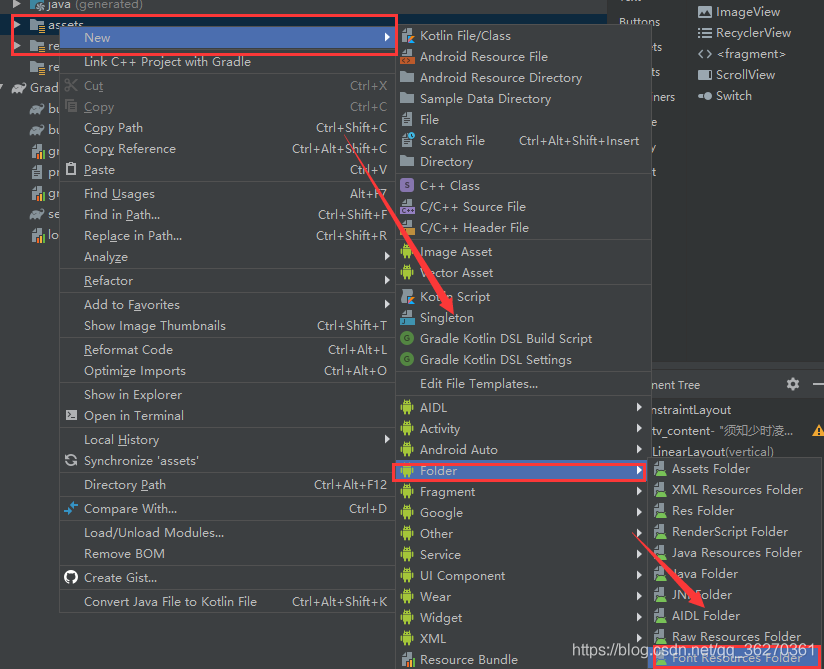Click the Component Tree settings gear
Viewport: 824px width, 669px height.
pos(793,384)
